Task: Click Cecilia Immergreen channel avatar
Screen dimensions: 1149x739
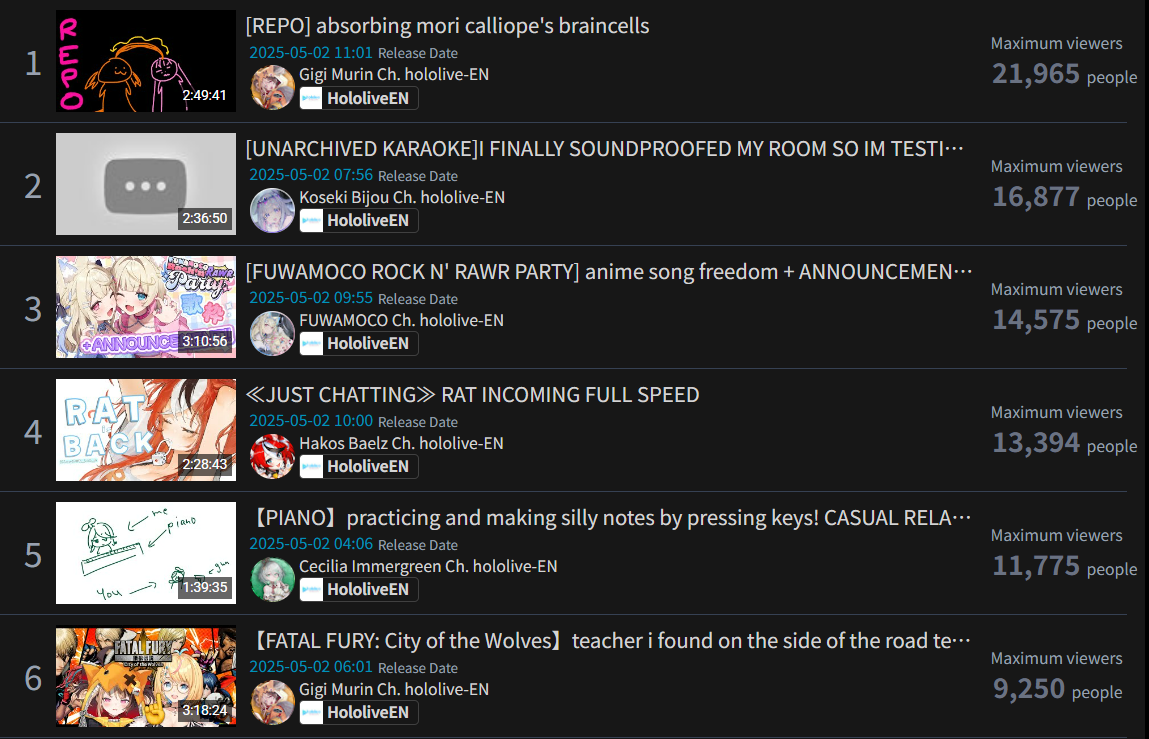Action: click(273, 580)
